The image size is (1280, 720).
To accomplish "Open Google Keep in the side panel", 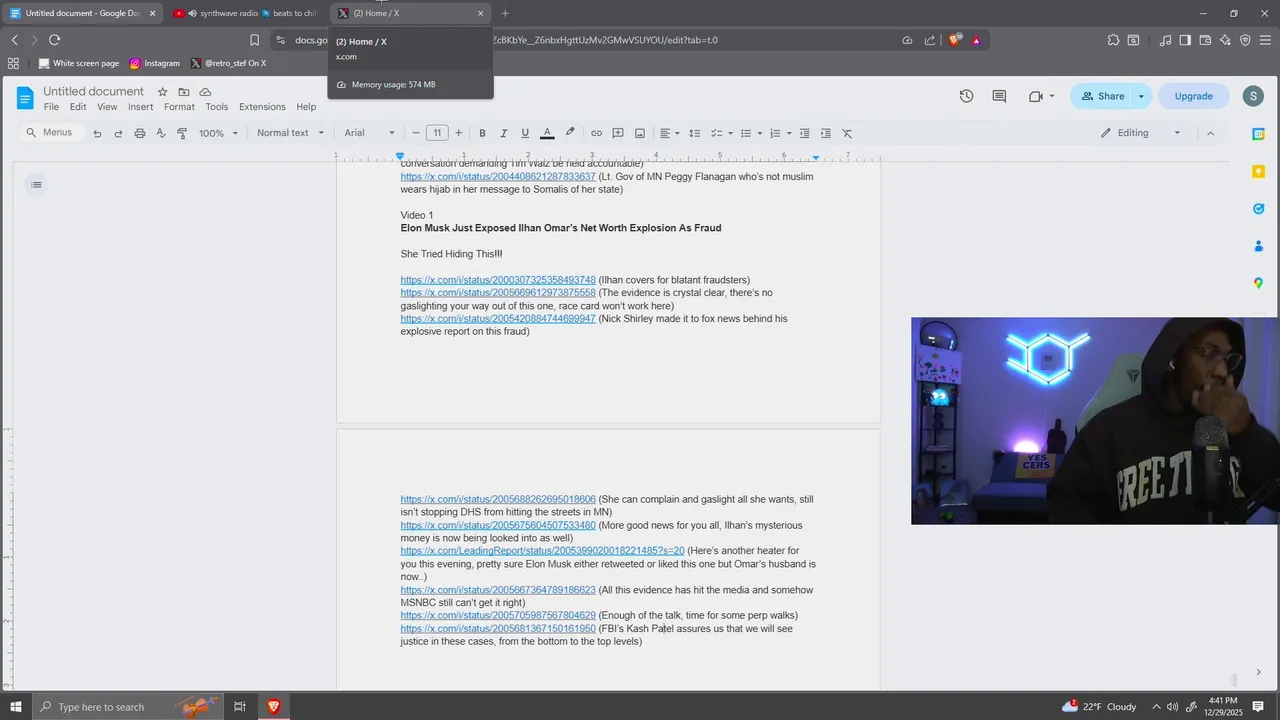I will click(x=1259, y=171).
